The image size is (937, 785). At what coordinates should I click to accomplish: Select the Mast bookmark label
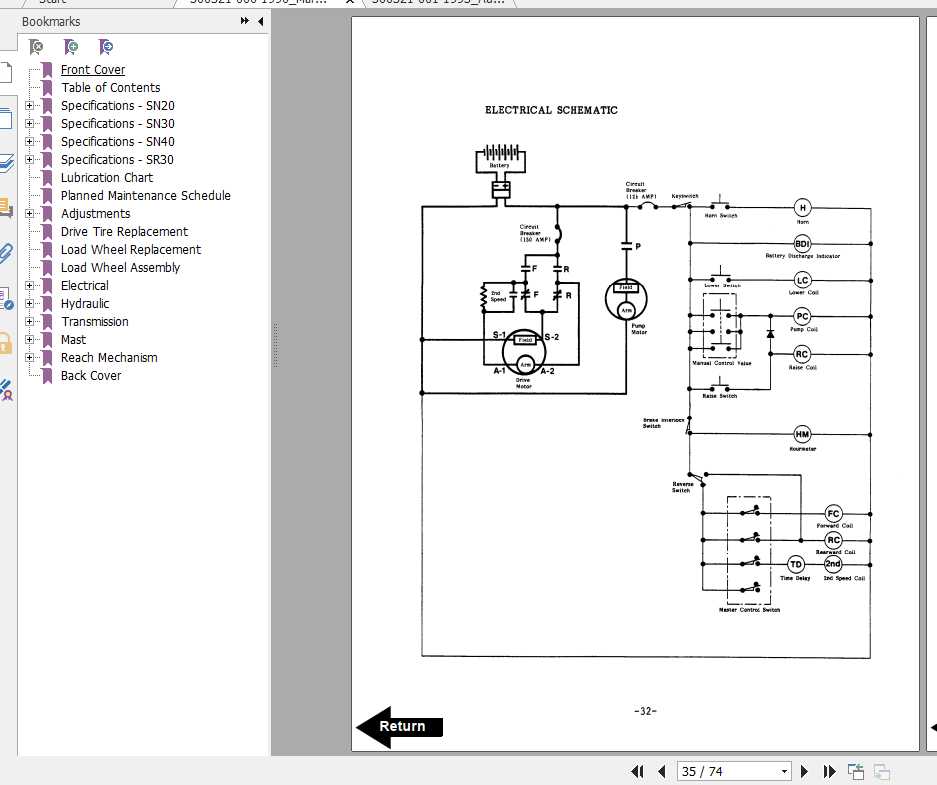point(74,340)
